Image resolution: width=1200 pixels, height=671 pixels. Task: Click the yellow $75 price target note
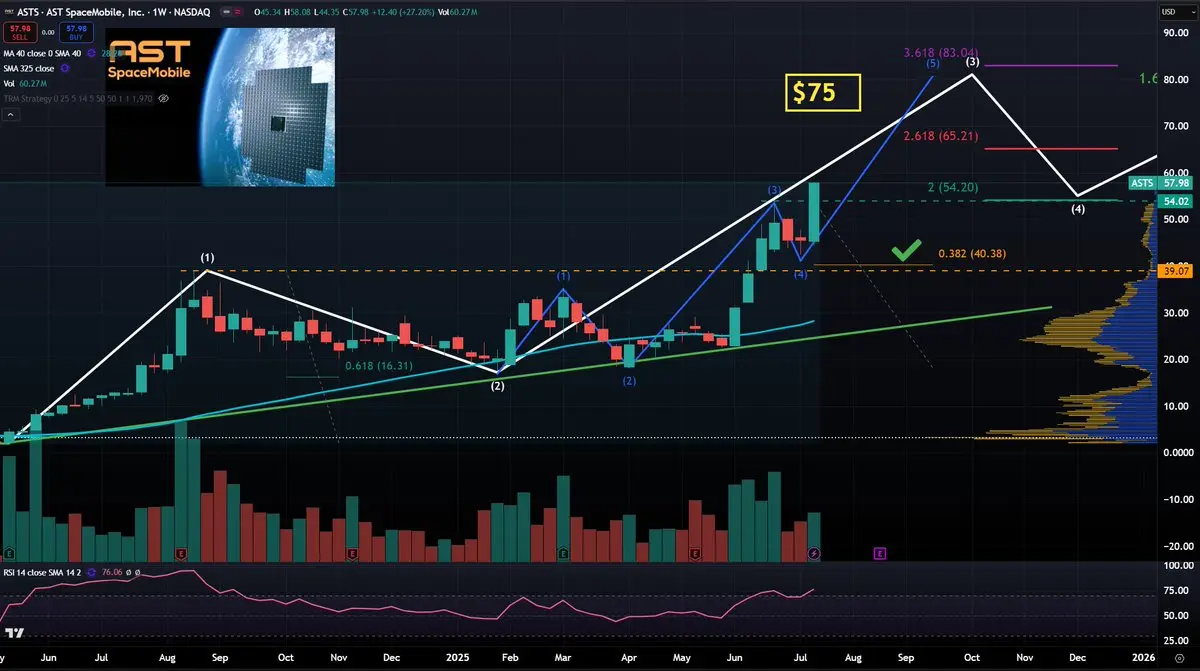823,93
